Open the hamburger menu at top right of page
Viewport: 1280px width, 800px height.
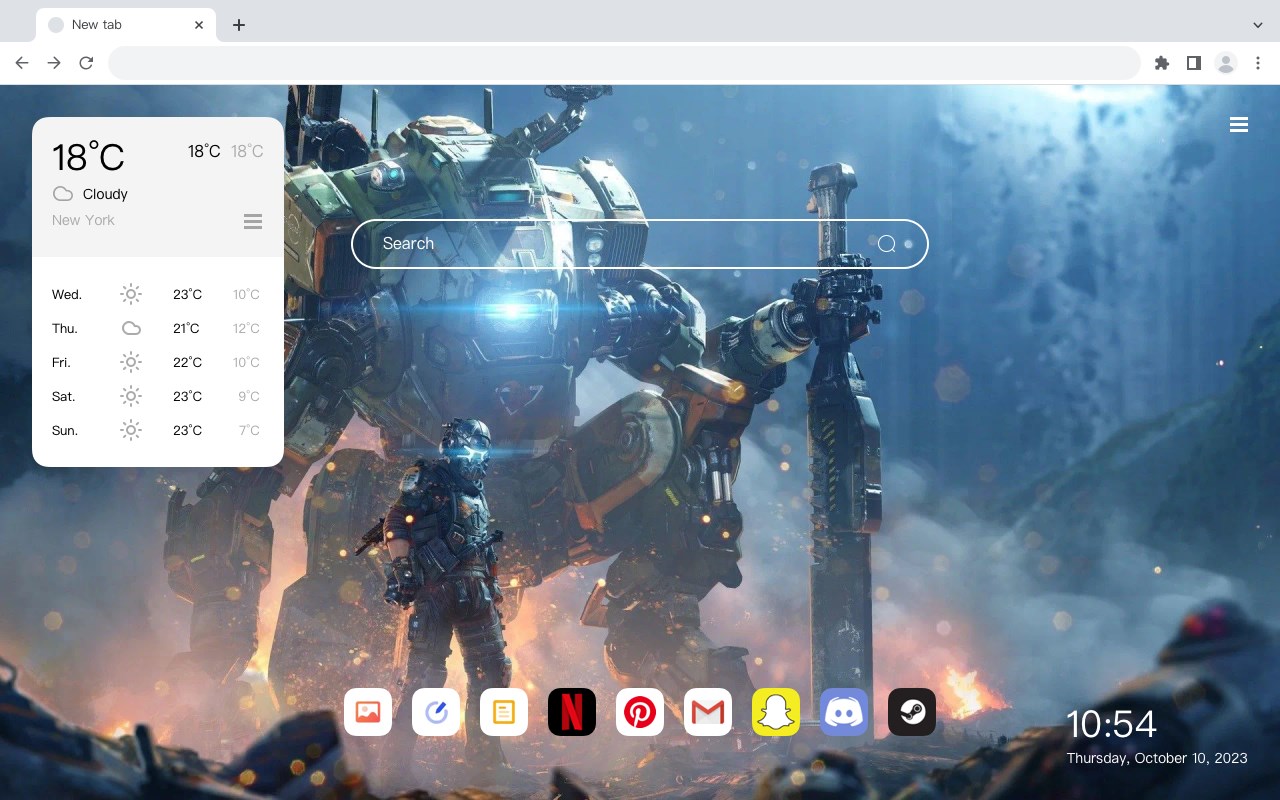click(x=1239, y=125)
